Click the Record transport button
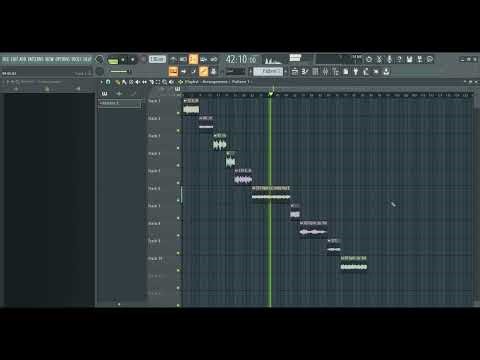This screenshot has width=480, height=360. click(132, 60)
